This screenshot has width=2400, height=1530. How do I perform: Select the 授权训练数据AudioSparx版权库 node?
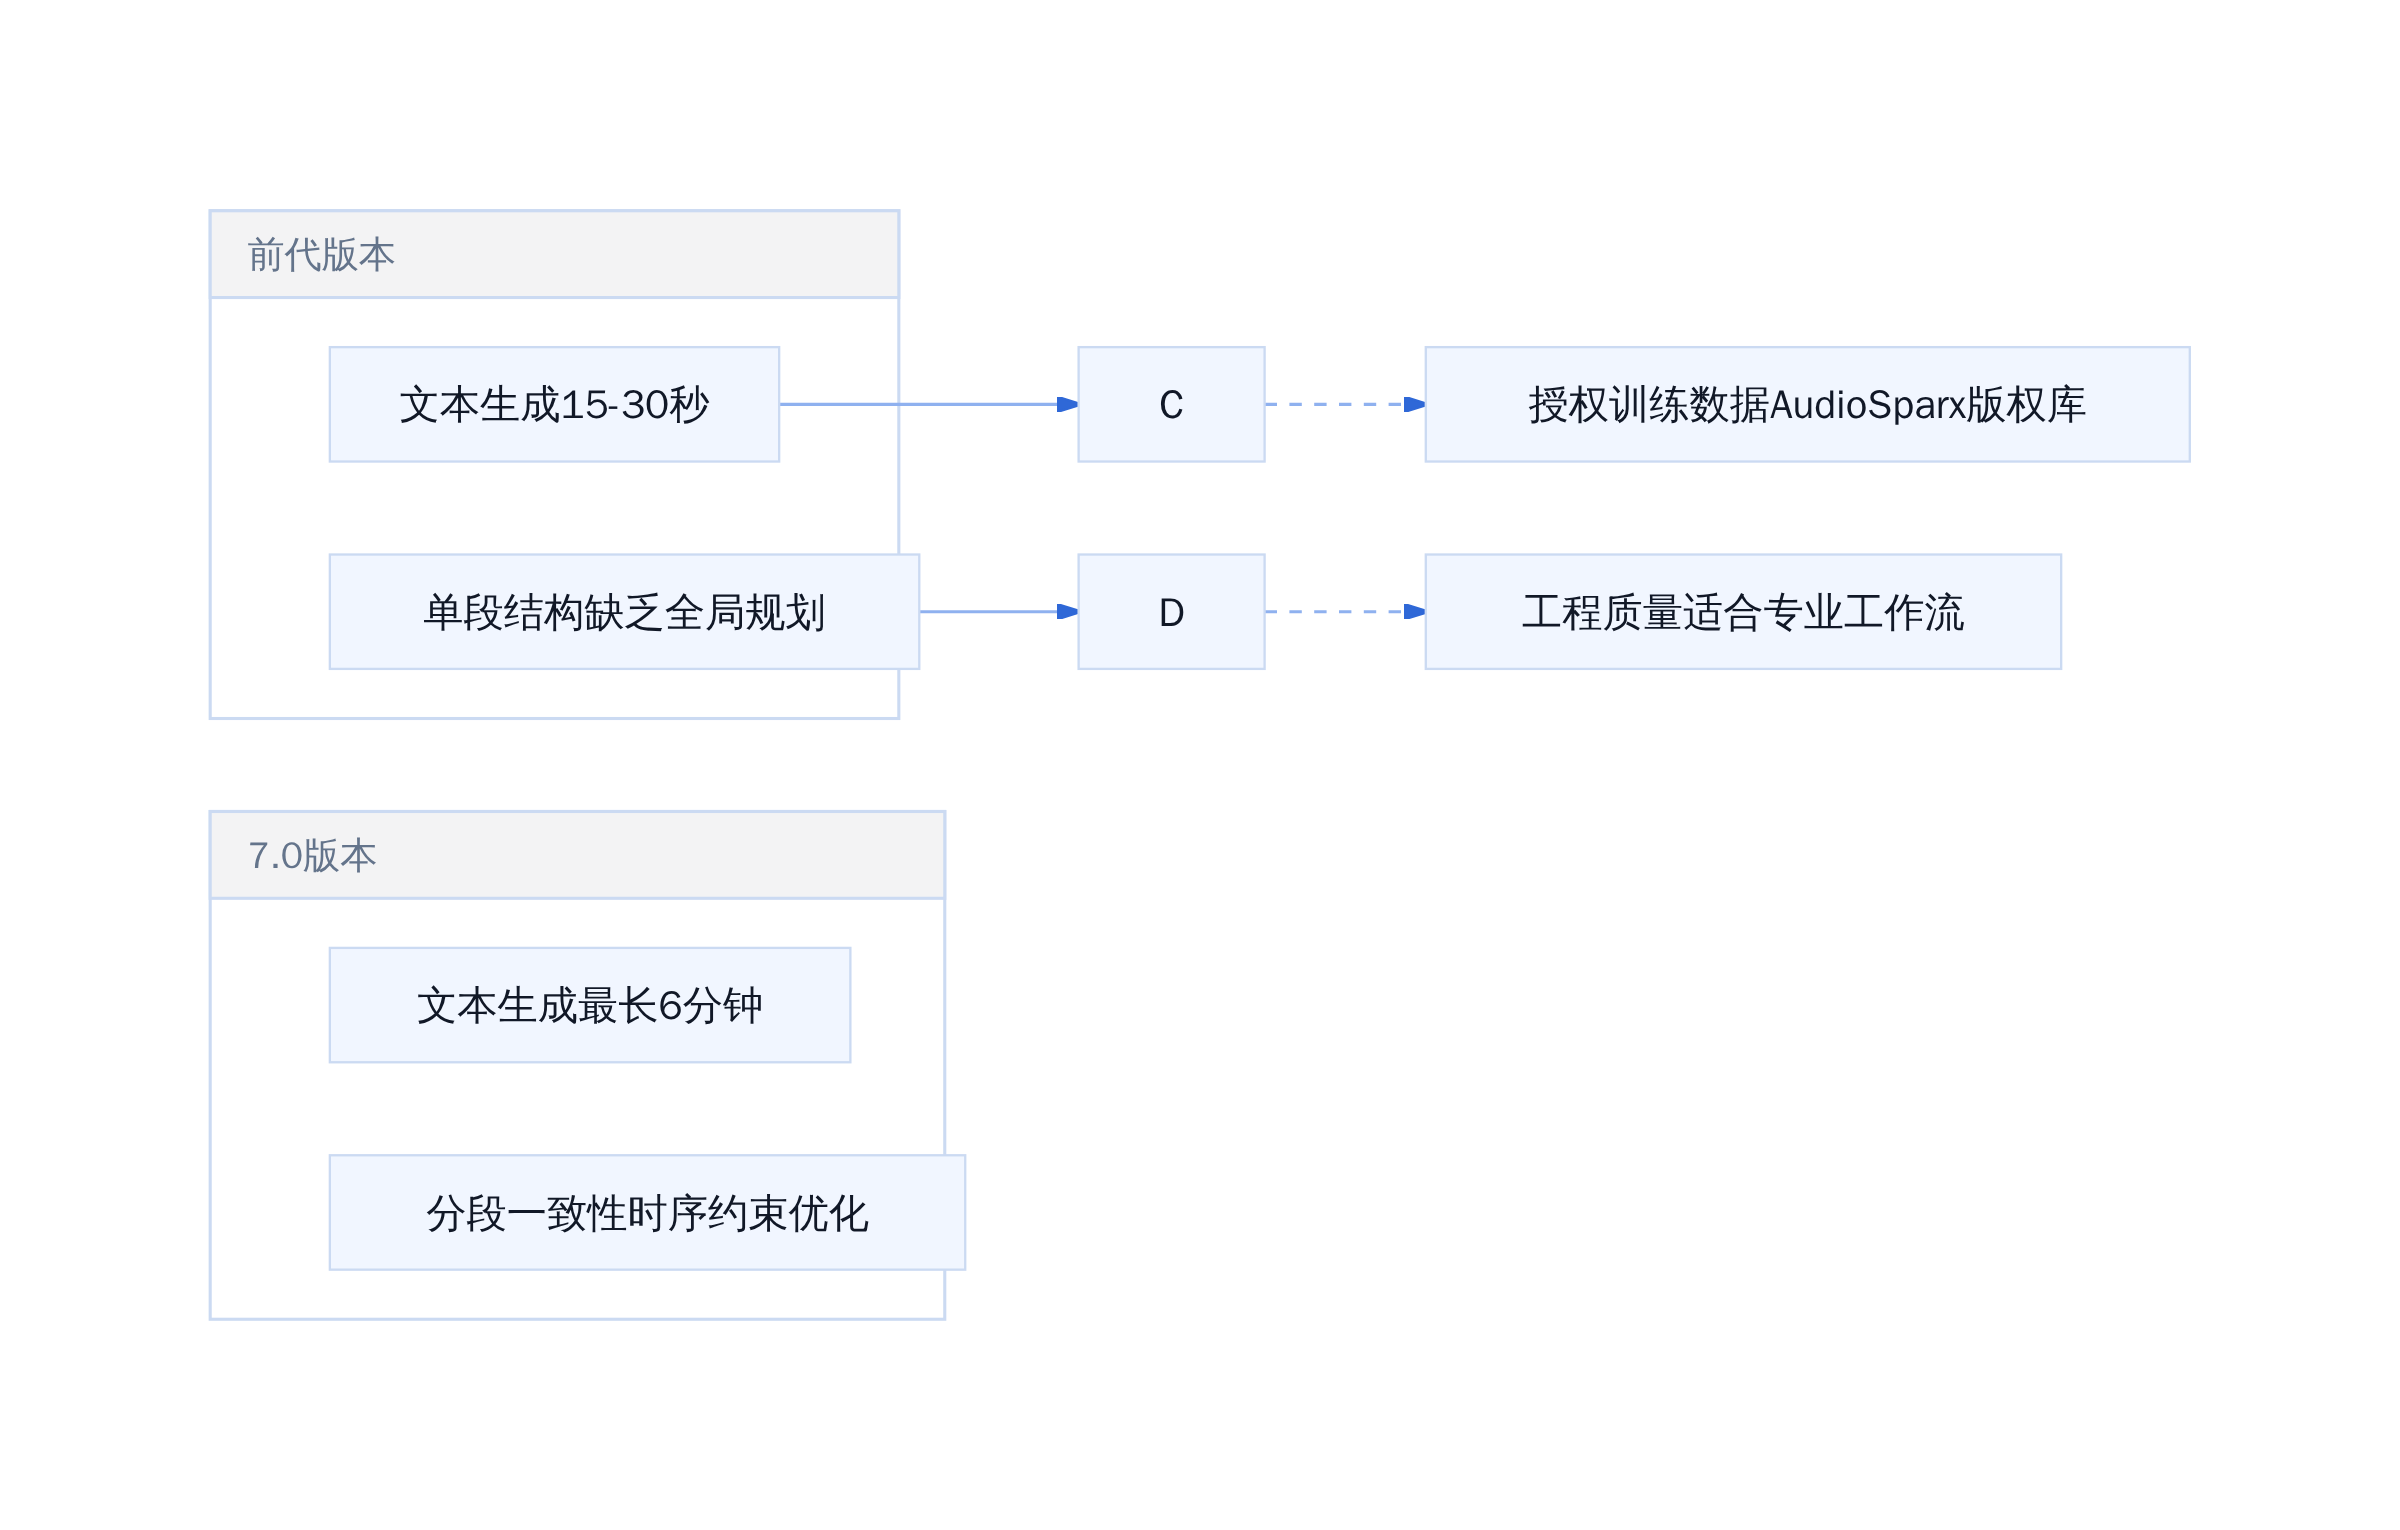point(1807,404)
